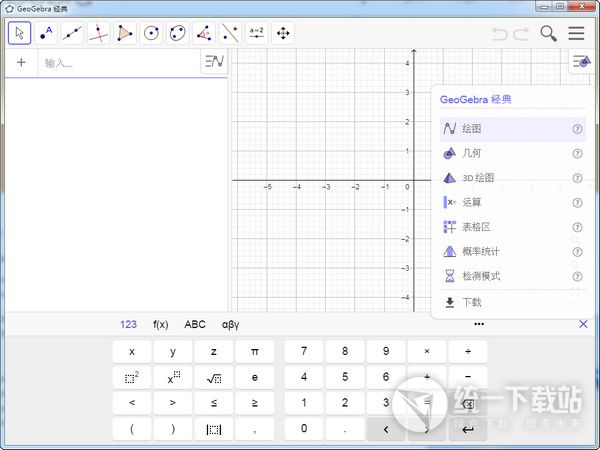Tap the number 7 key
Screen dimensions: 600x450
pyautogui.click(x=304, y=352)
